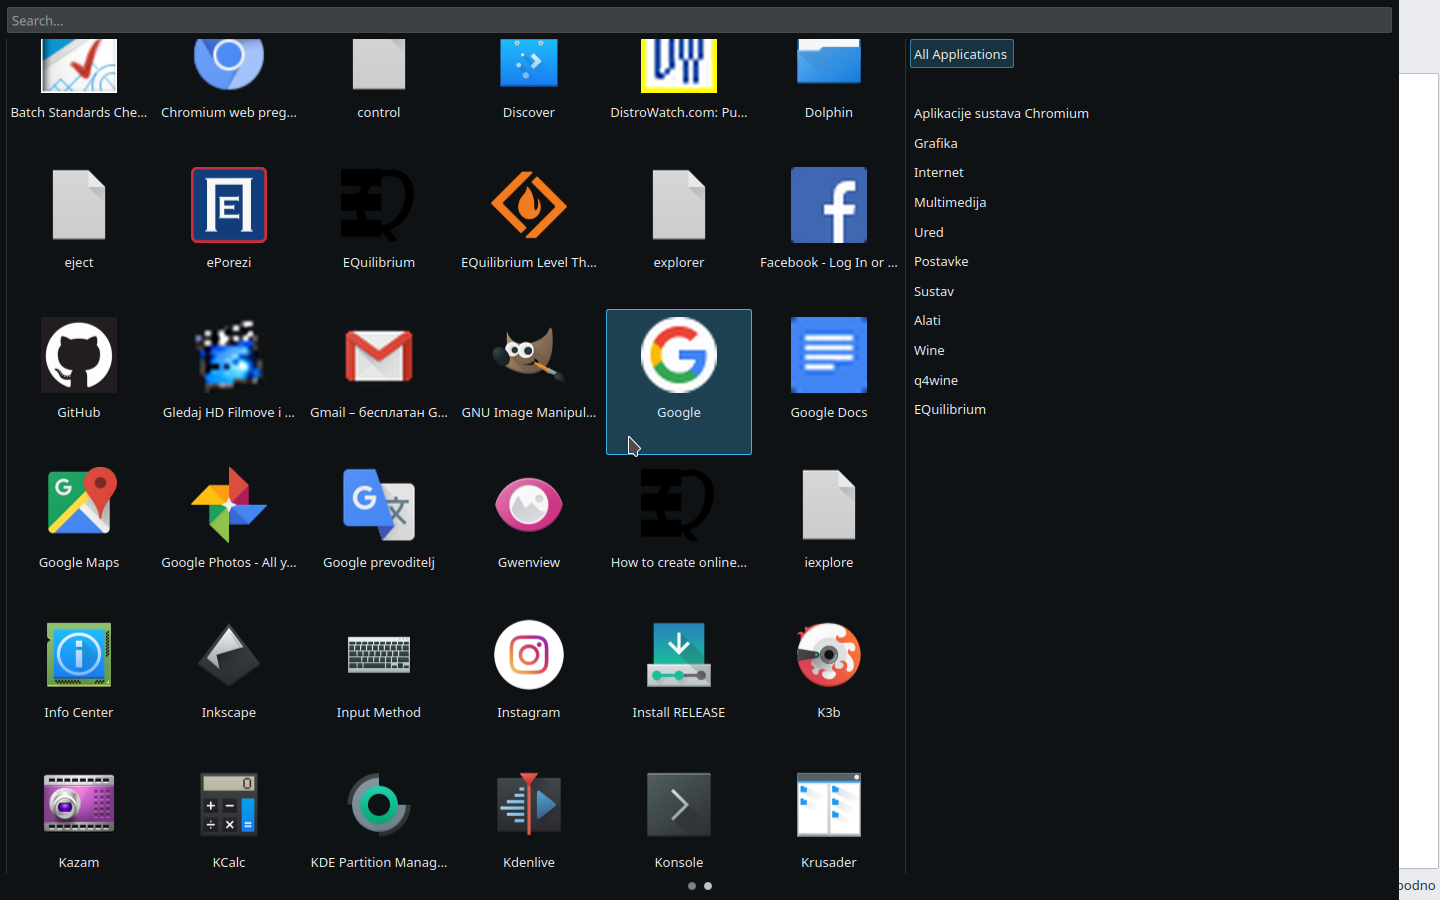
Task: Select the Internet category
Action: [x=938, y=172]
